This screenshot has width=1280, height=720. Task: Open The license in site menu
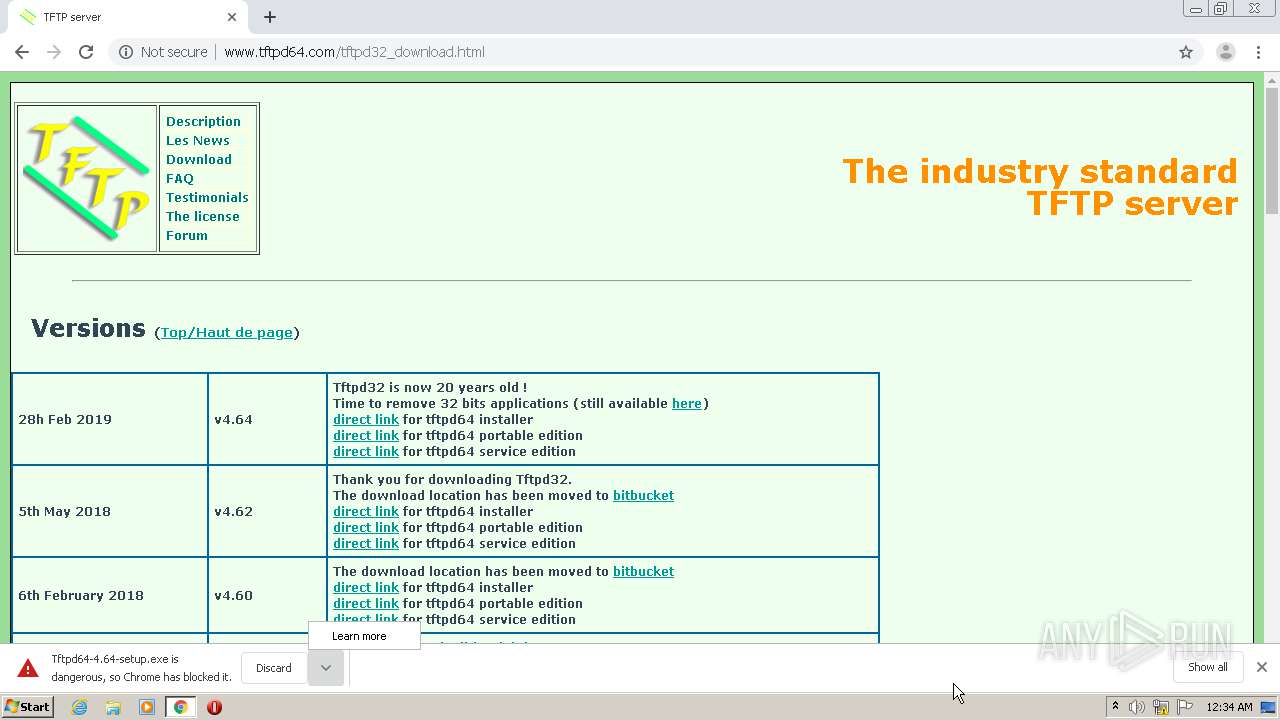point(203,216)
